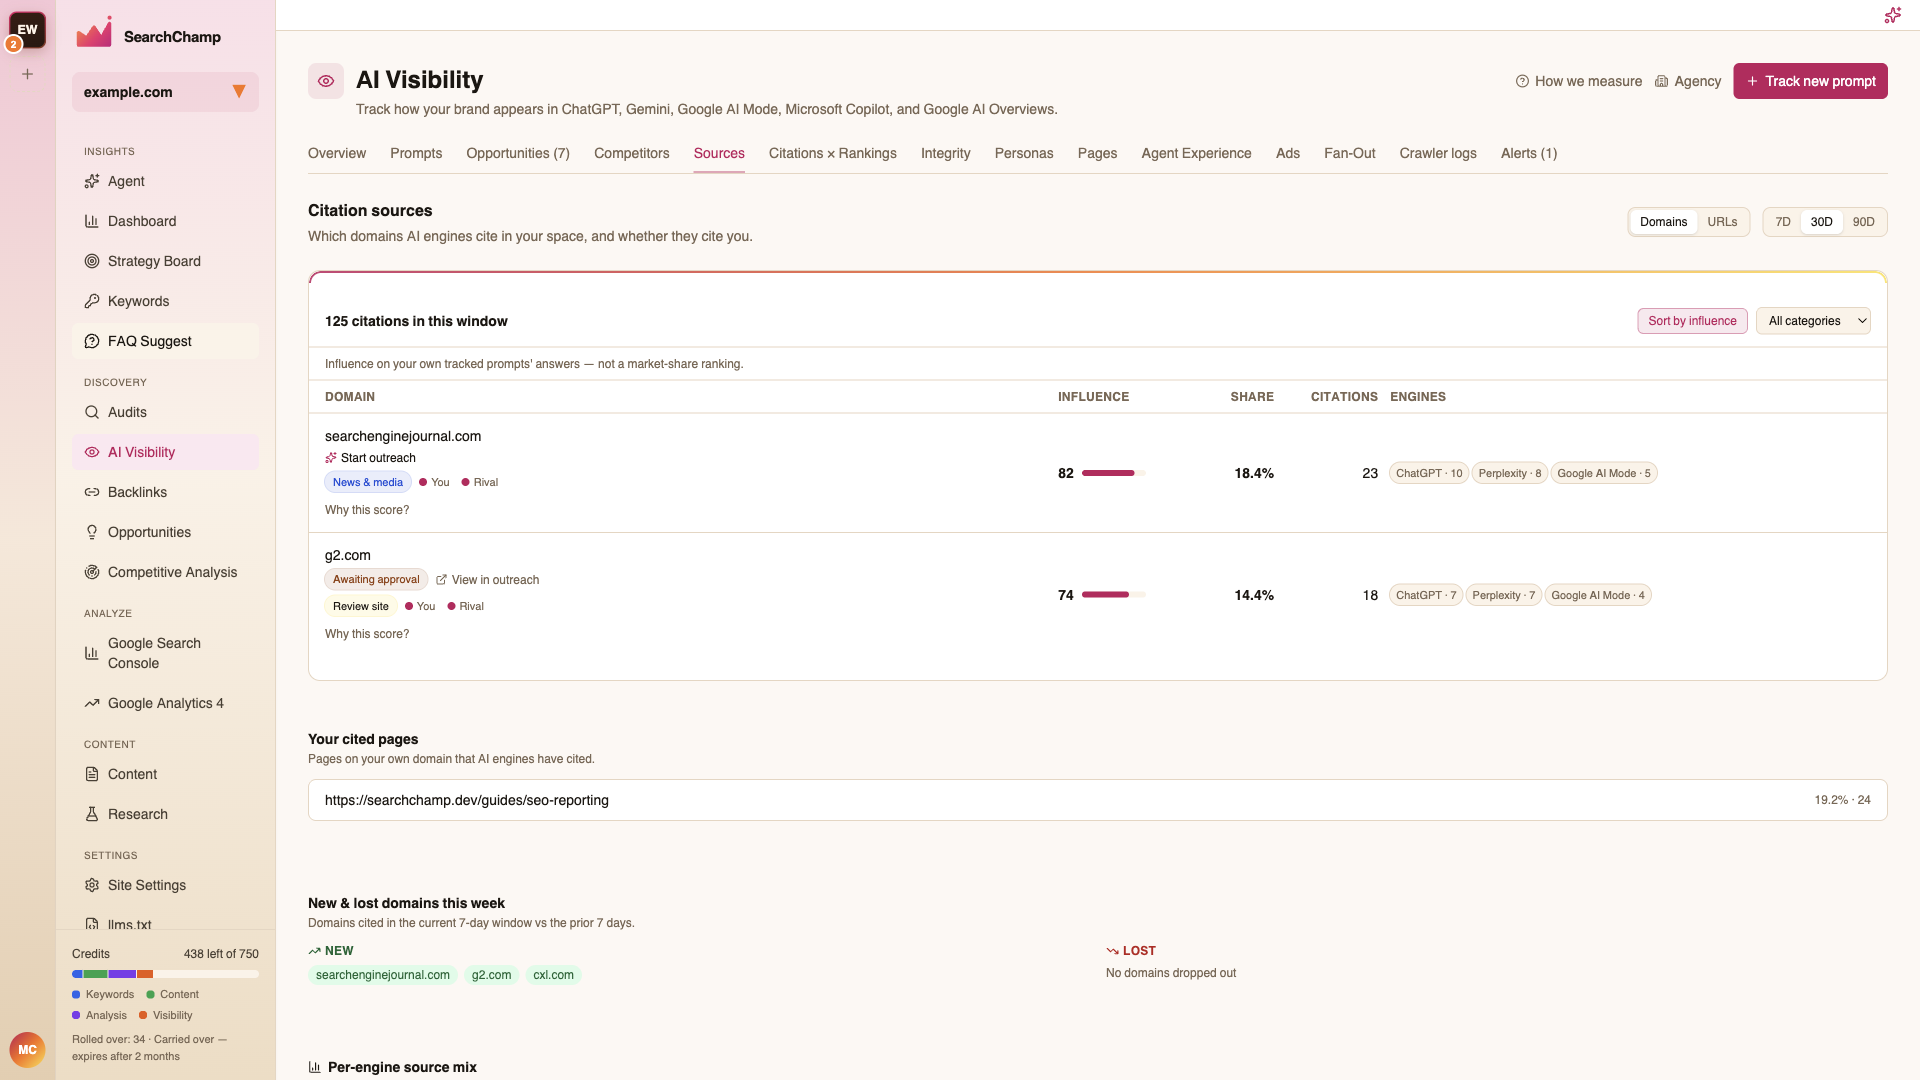
Task: Open the Crawler logs tab
Action: coord(1438,153)
